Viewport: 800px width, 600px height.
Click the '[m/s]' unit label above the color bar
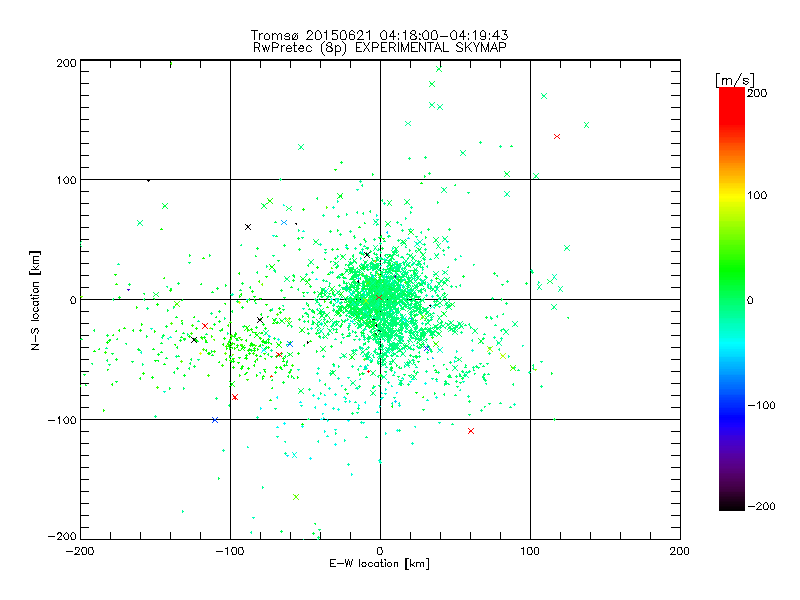[x=735, y=80]
